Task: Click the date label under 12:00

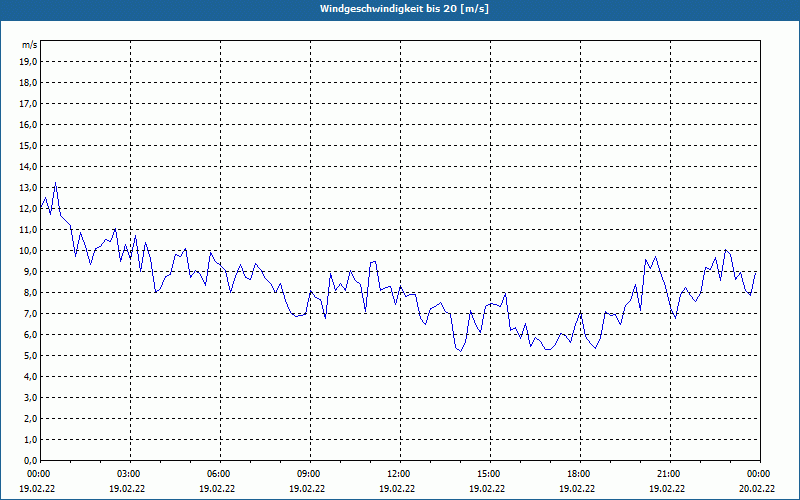Action: pyautogui.click(x=397, y=488)
